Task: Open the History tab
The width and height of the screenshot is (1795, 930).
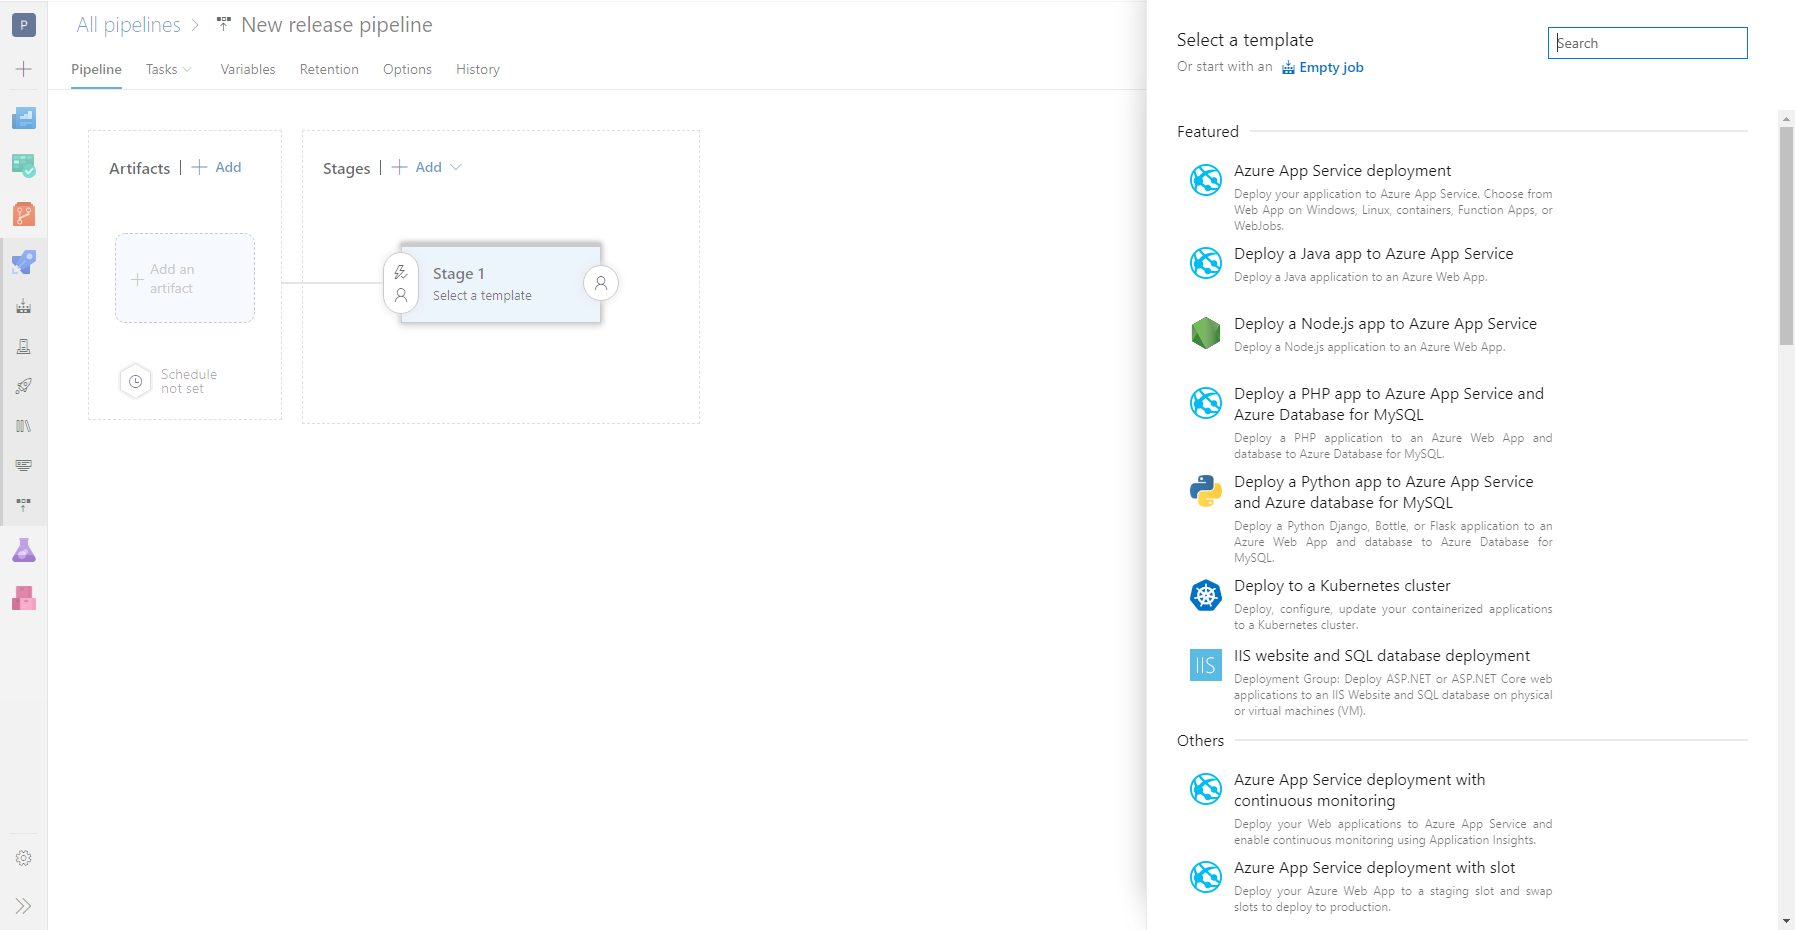Action: [478, 69]
